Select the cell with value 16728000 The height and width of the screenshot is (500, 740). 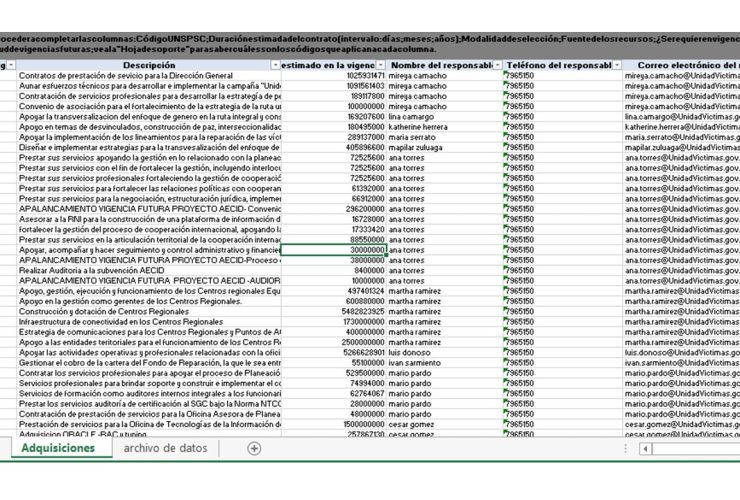[x=334, y=220]
